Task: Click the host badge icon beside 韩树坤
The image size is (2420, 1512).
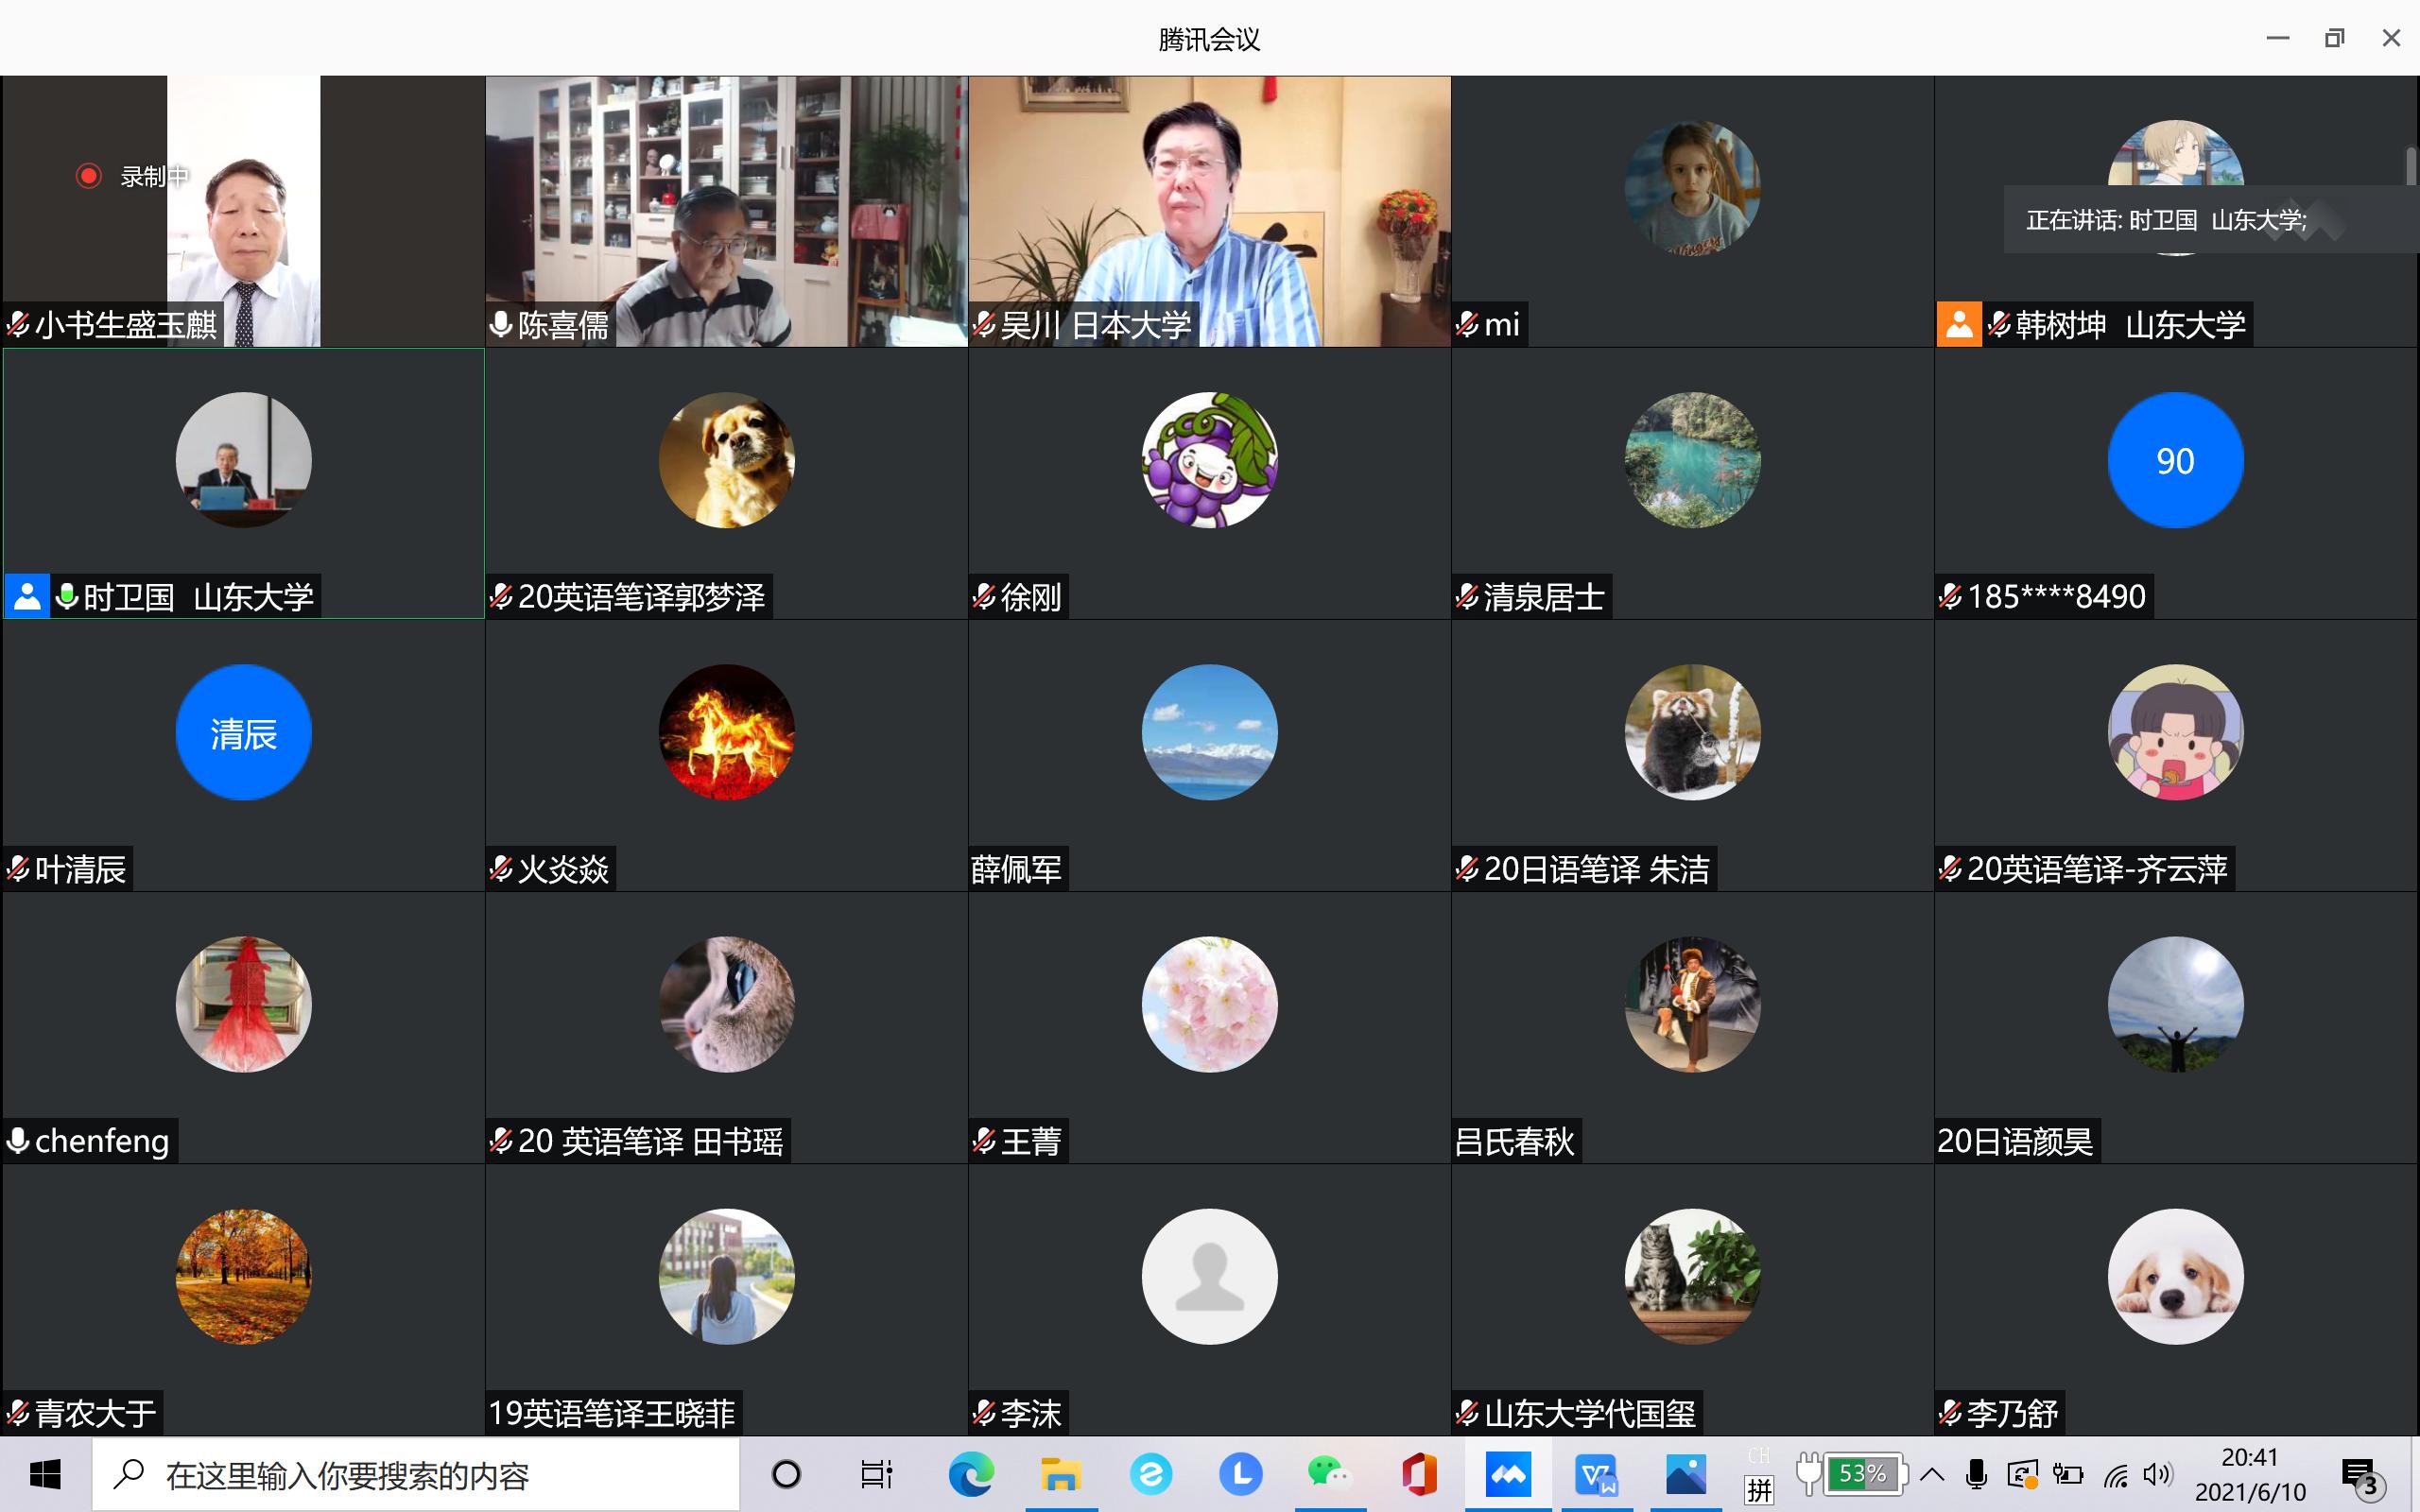Action: [1959, 324]
